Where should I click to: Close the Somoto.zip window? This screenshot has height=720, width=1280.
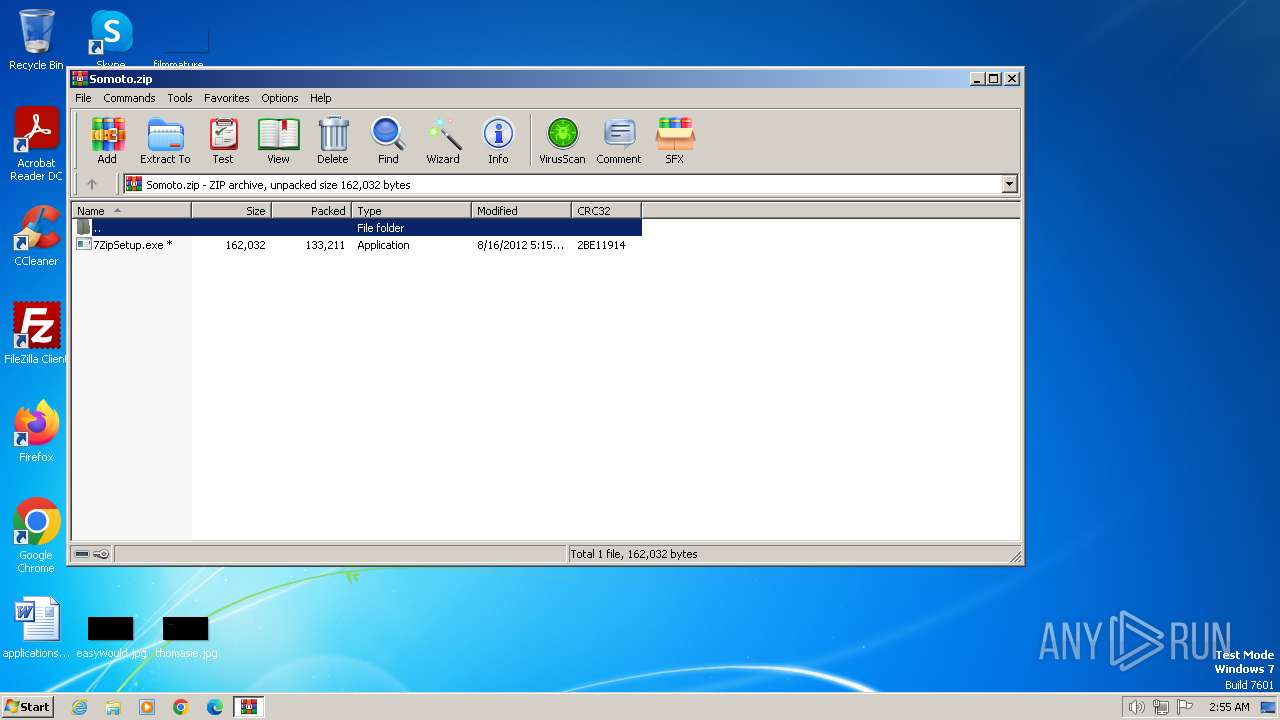[x=1011, y=78]
